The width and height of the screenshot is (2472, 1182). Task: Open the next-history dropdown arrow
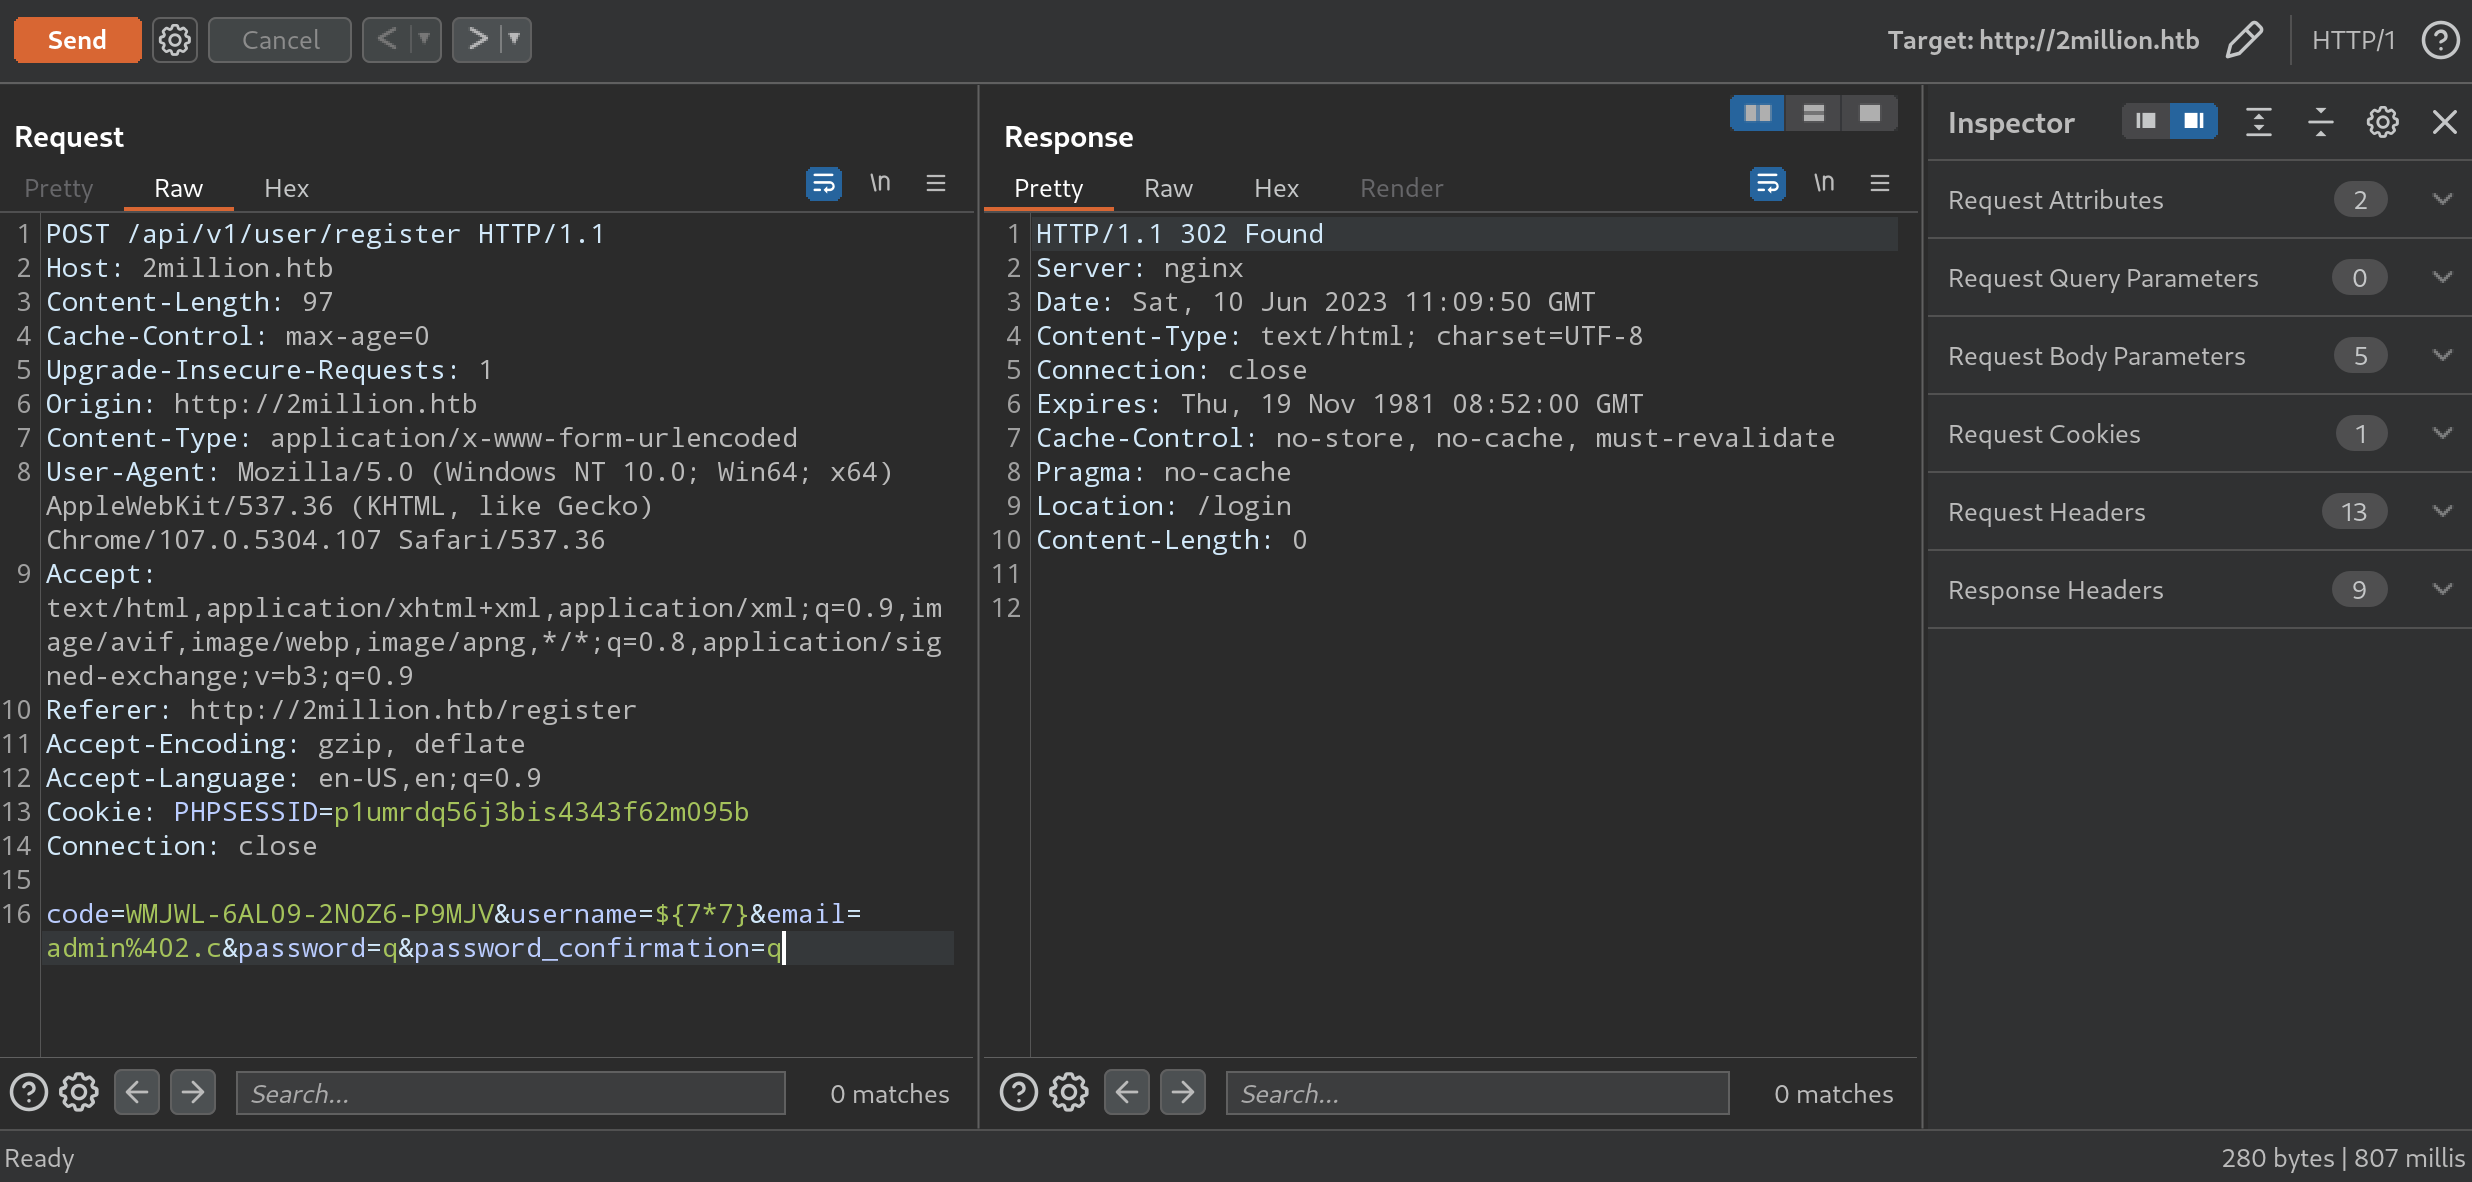[515, 40]
